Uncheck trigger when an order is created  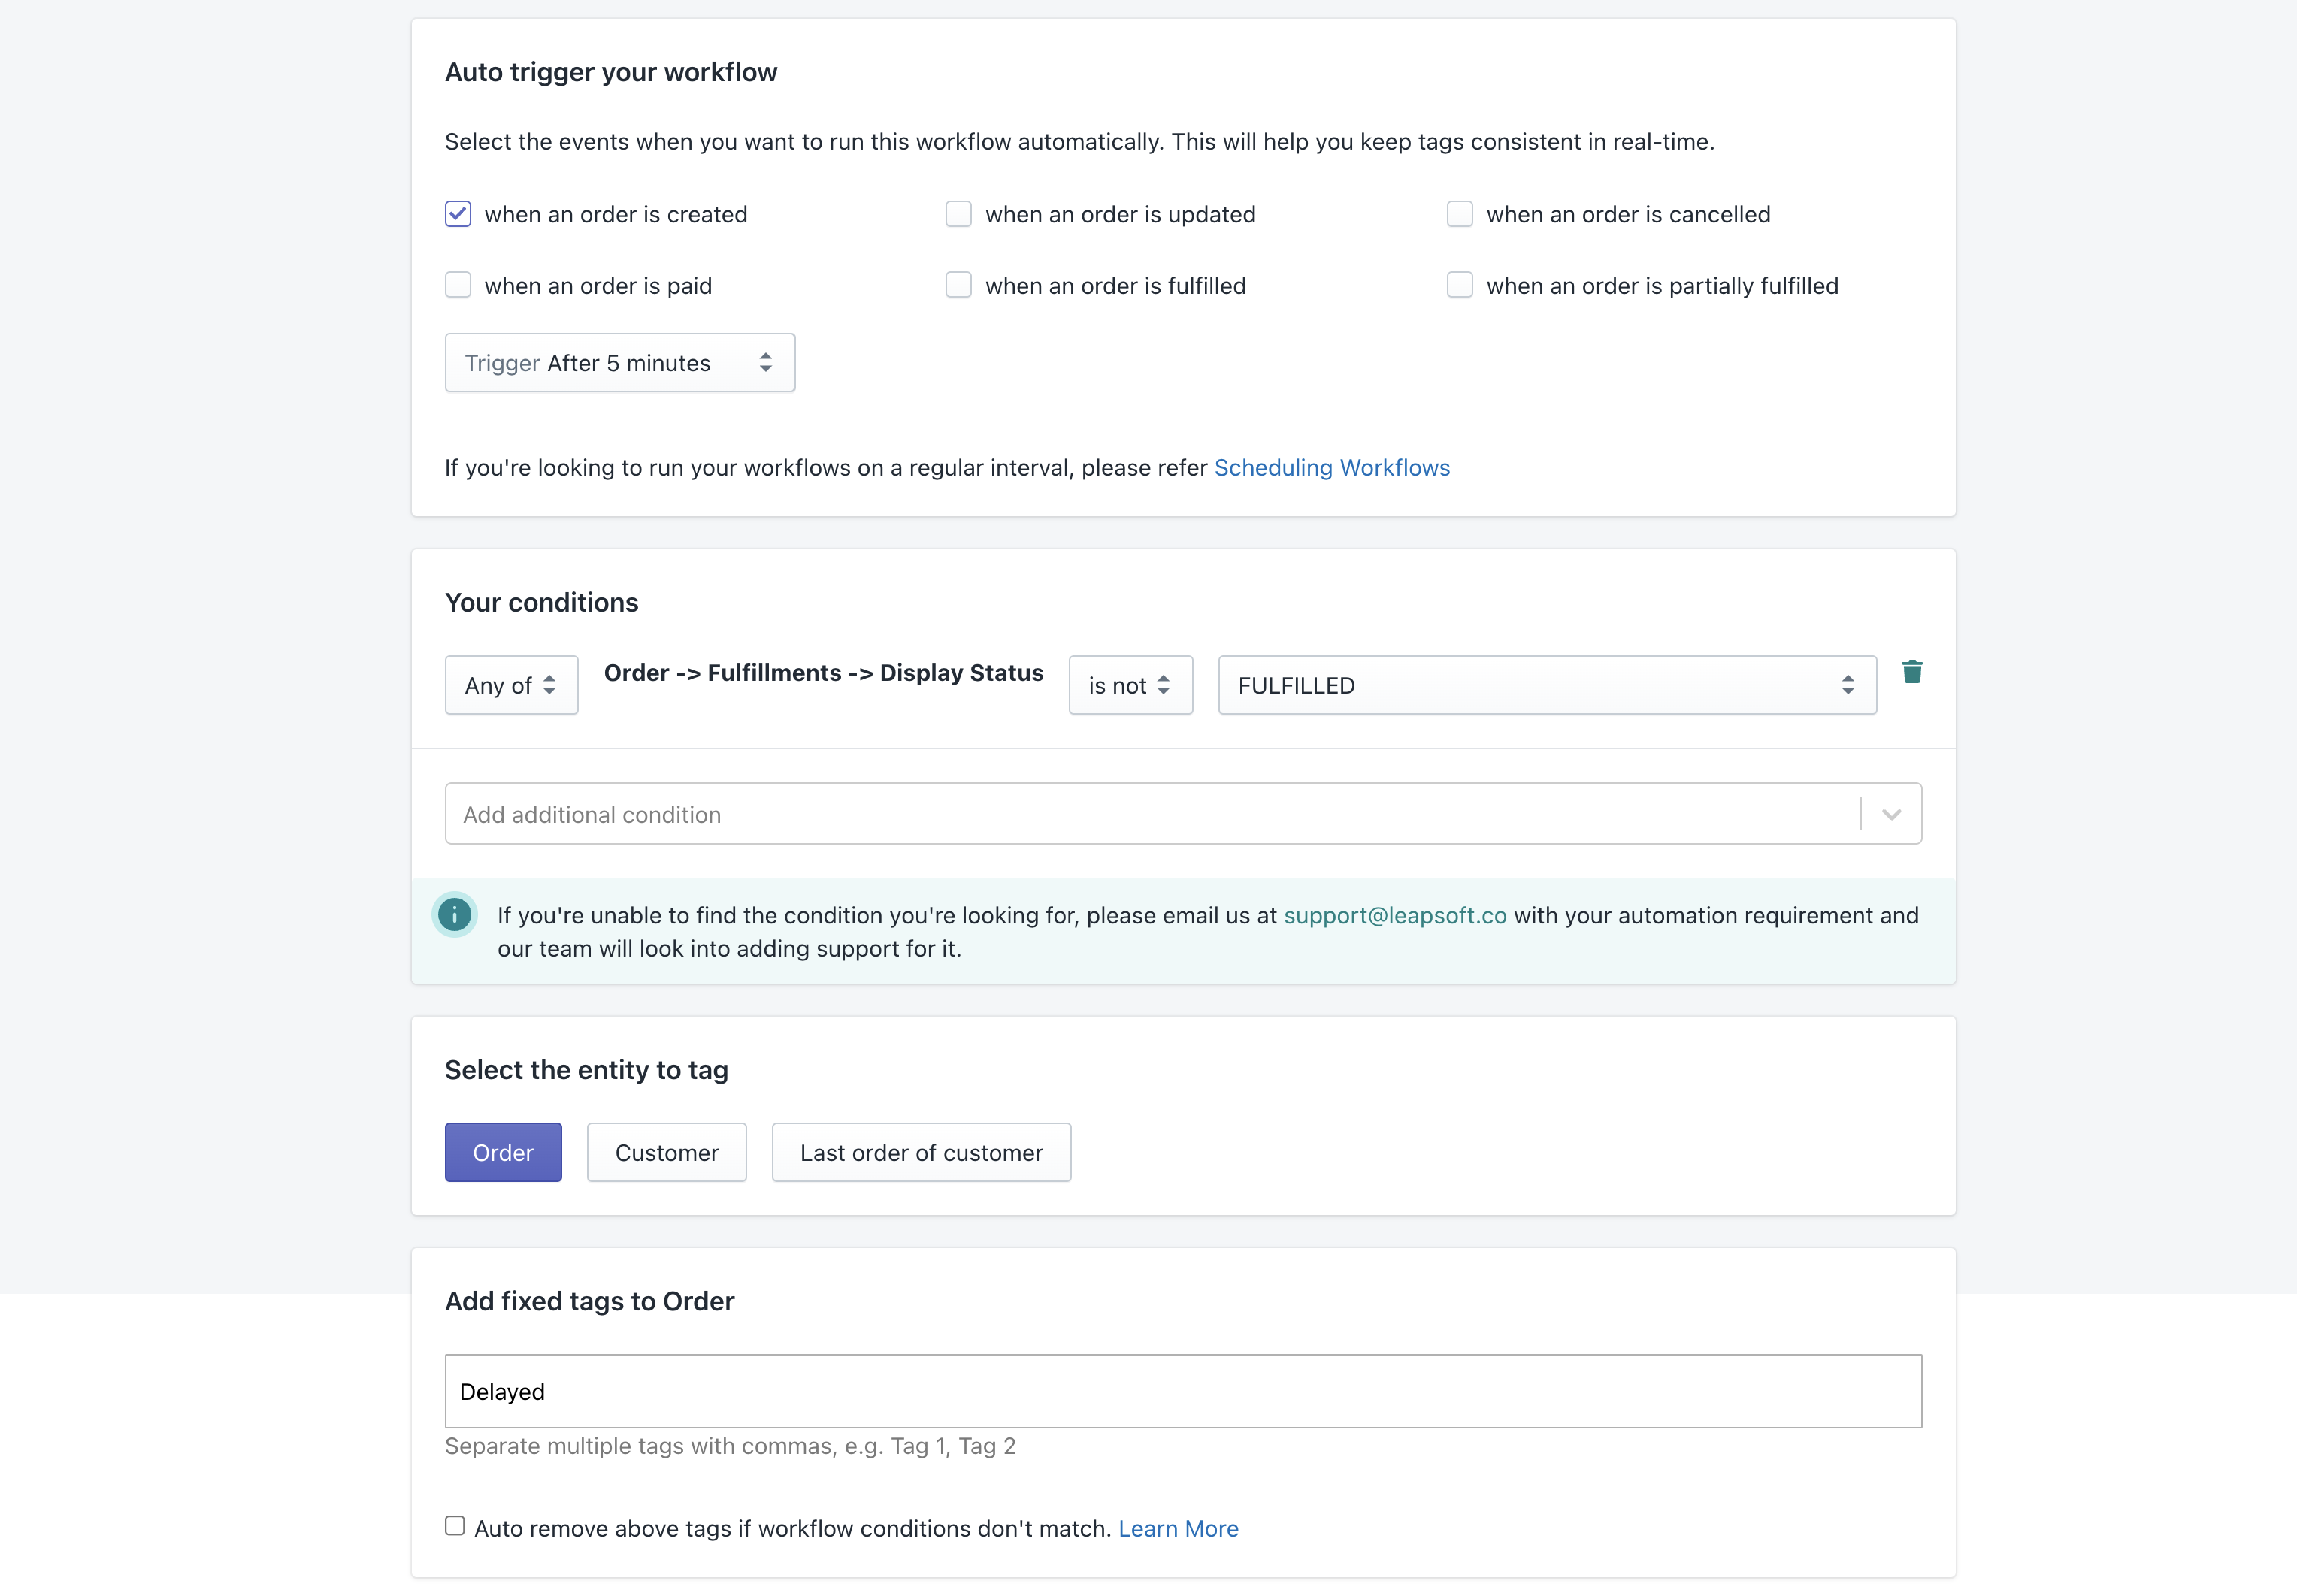pyautogui.click(x=458, y=214)
